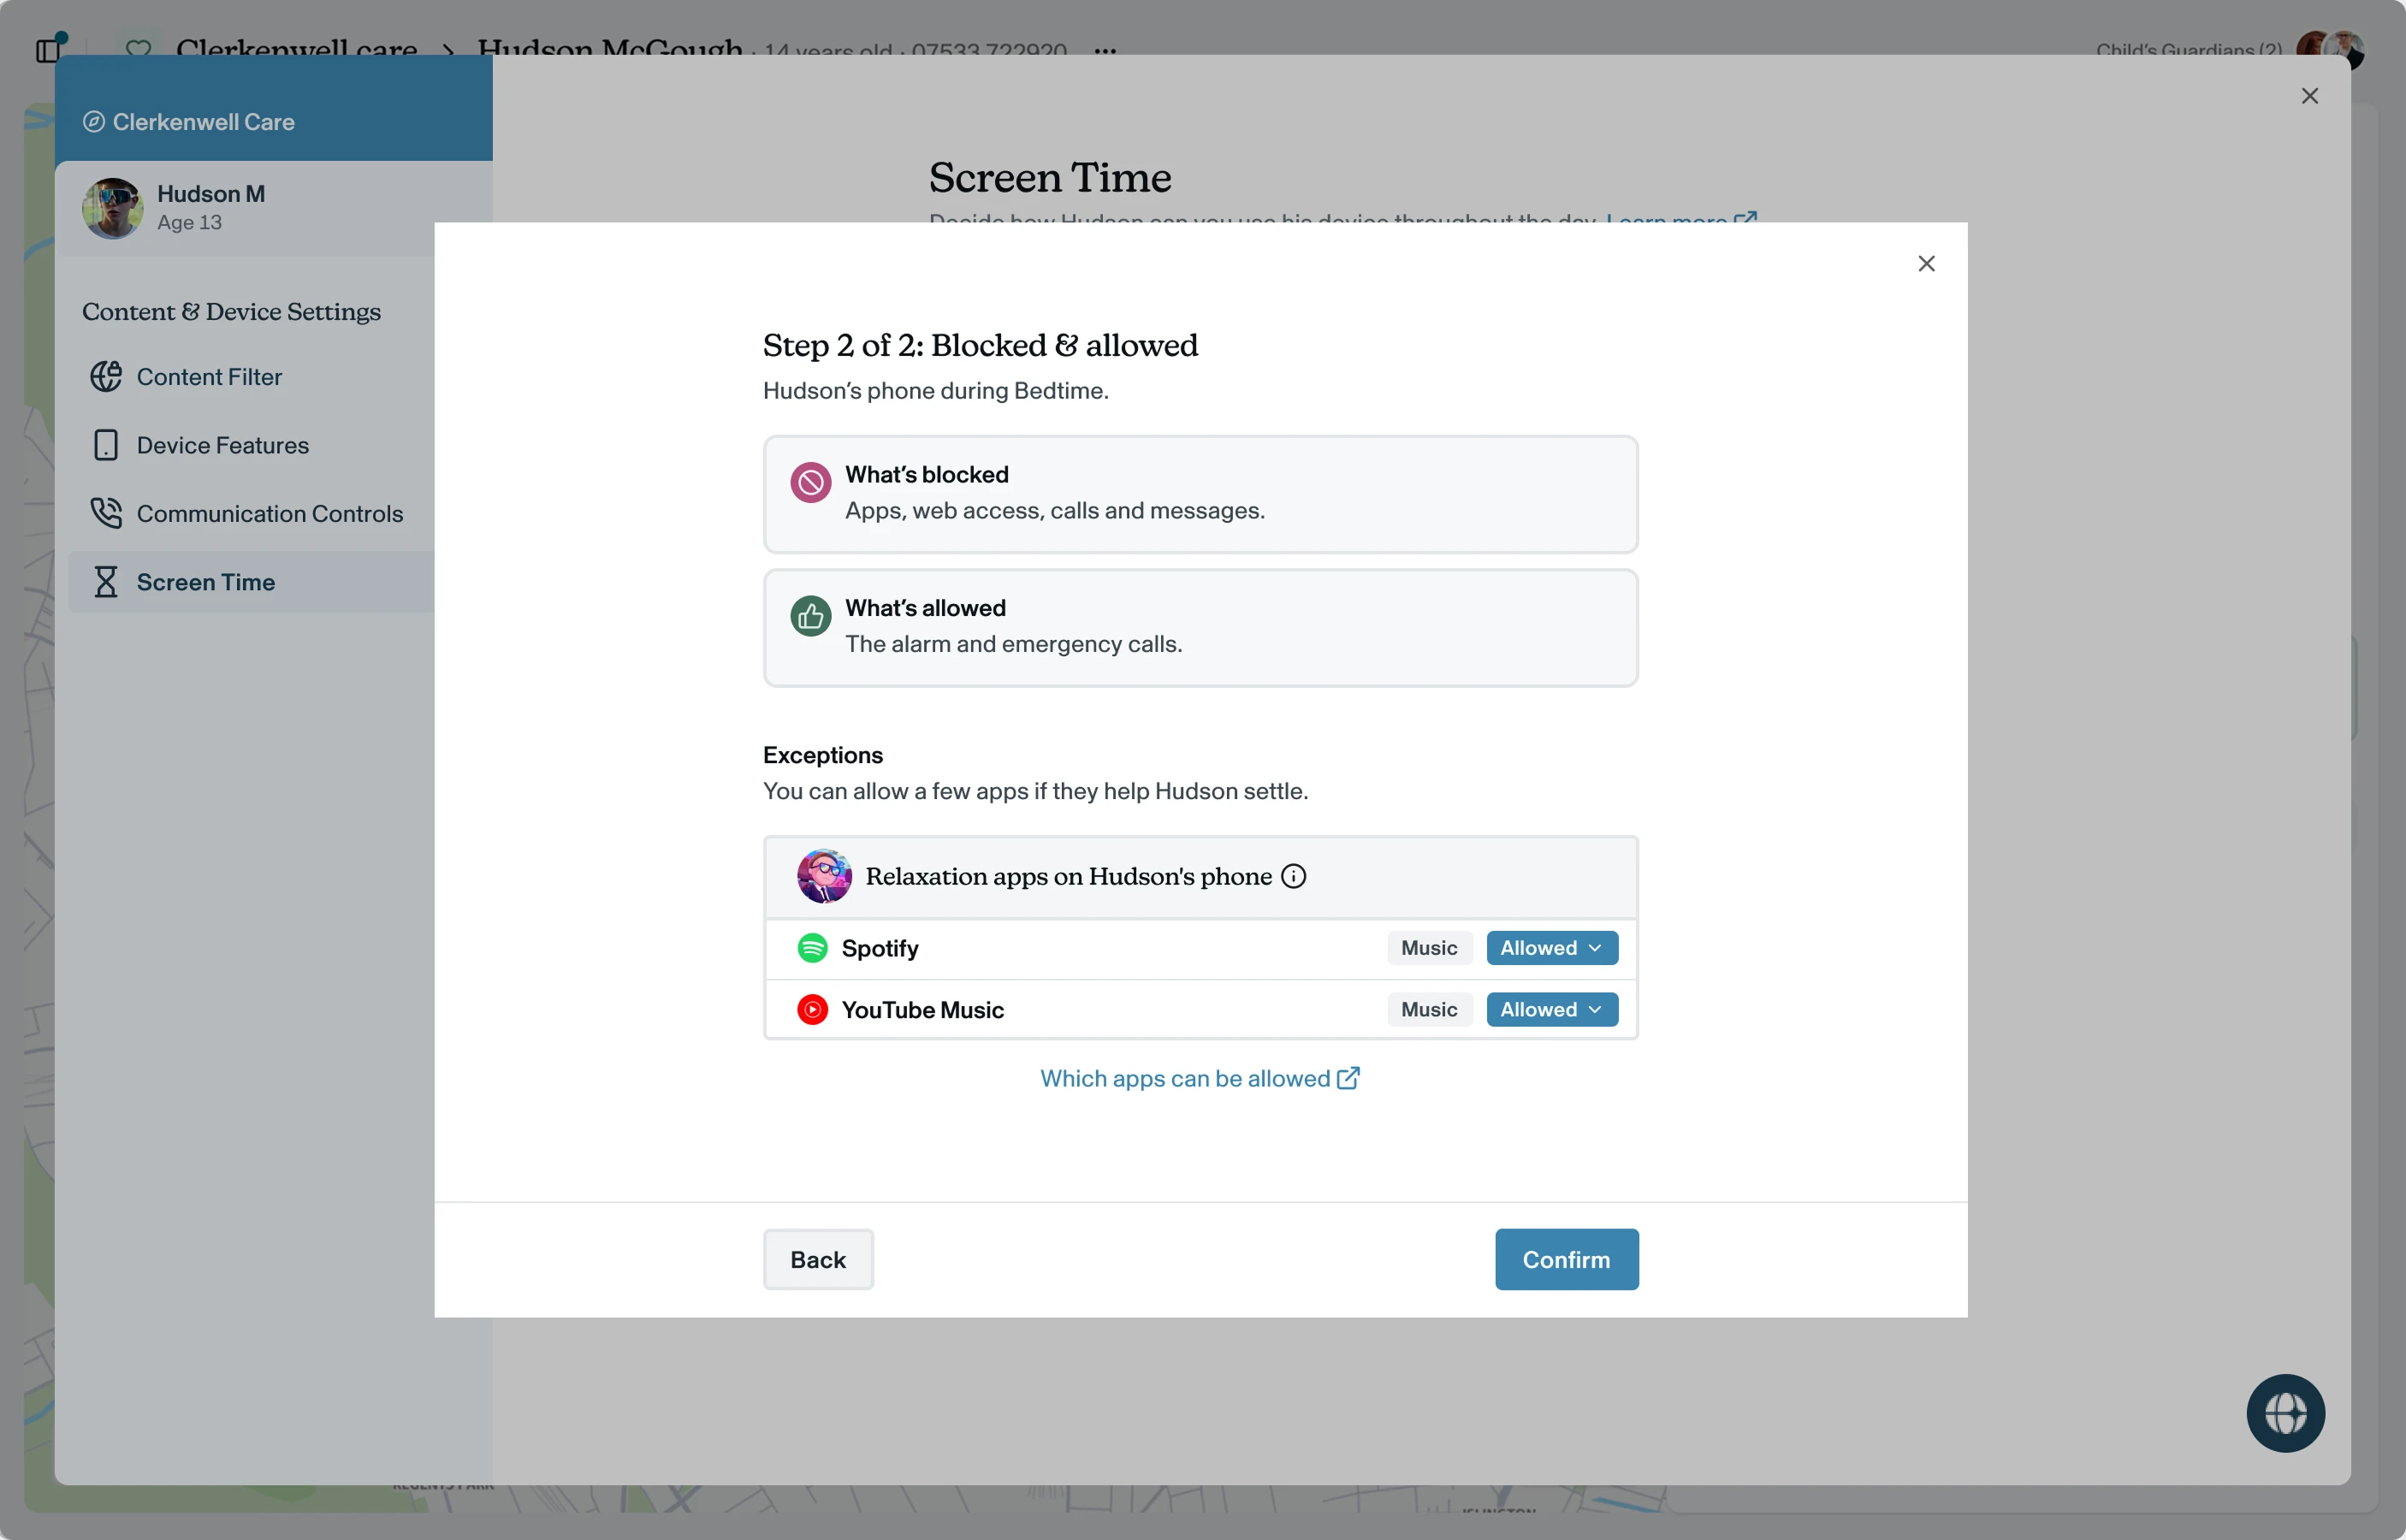Open the three-dots menu beside the phone number

click(1105, 50)
